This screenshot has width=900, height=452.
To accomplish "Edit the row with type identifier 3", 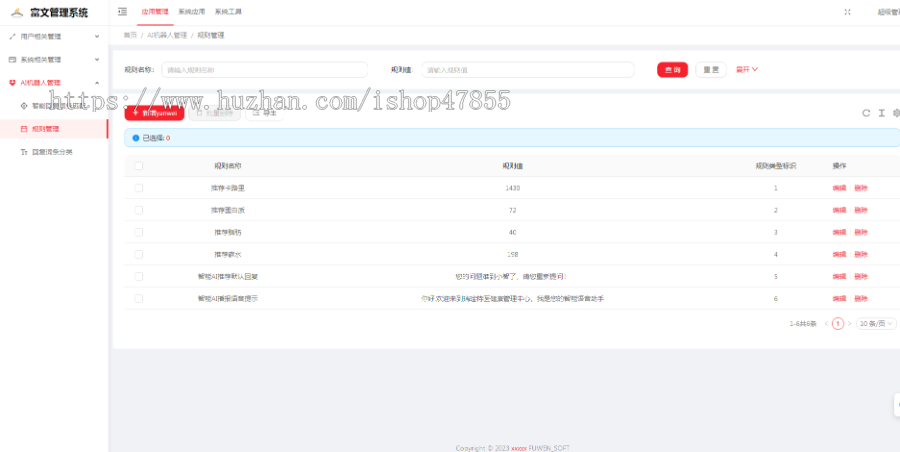I will (839, 232).
